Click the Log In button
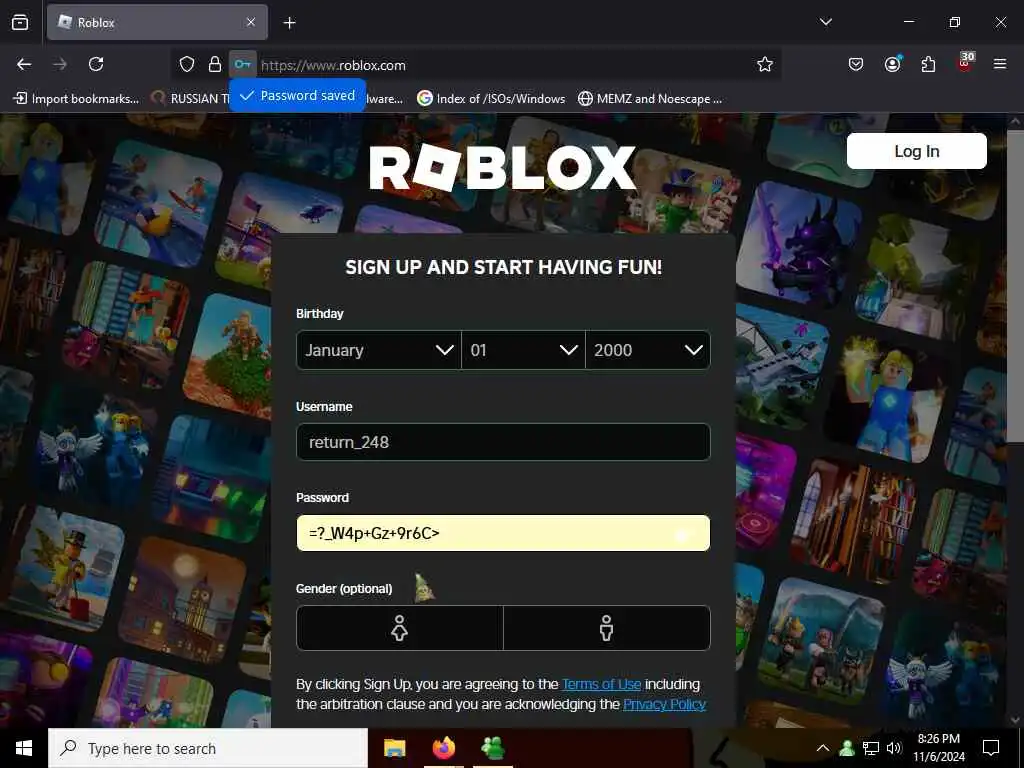Image resolution: width=1024 pixels, height=768 pixels. [x=916, y=152]
